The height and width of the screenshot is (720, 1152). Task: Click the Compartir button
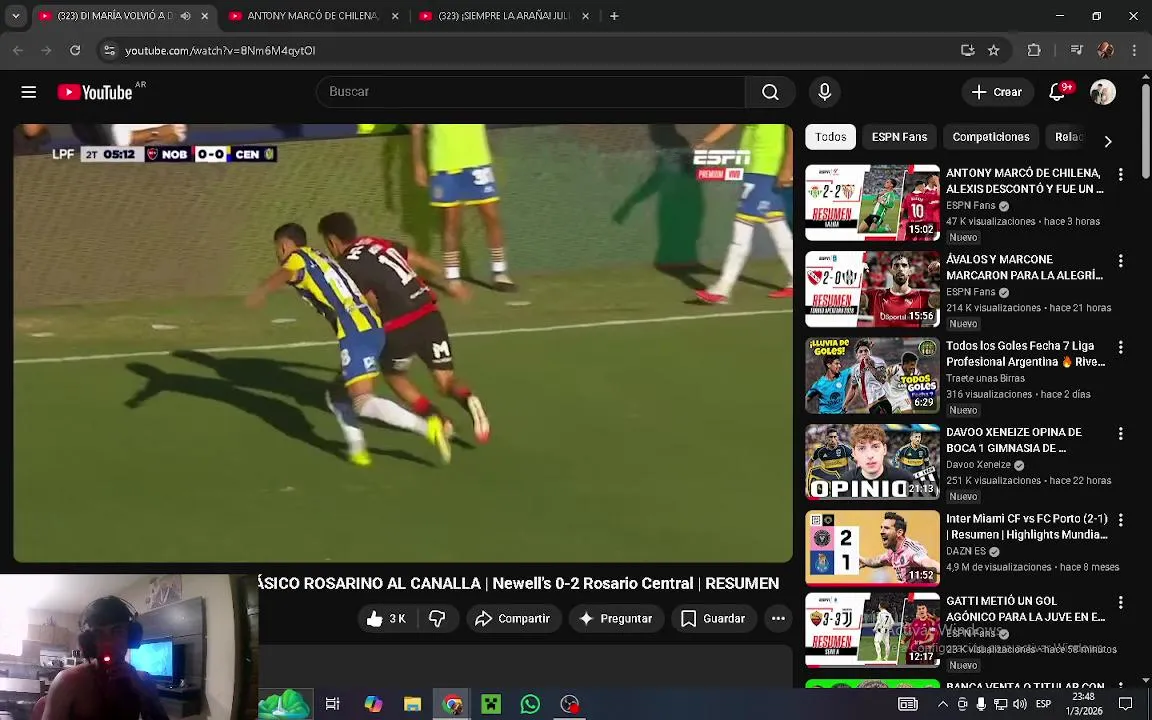[x=514, y=619]
